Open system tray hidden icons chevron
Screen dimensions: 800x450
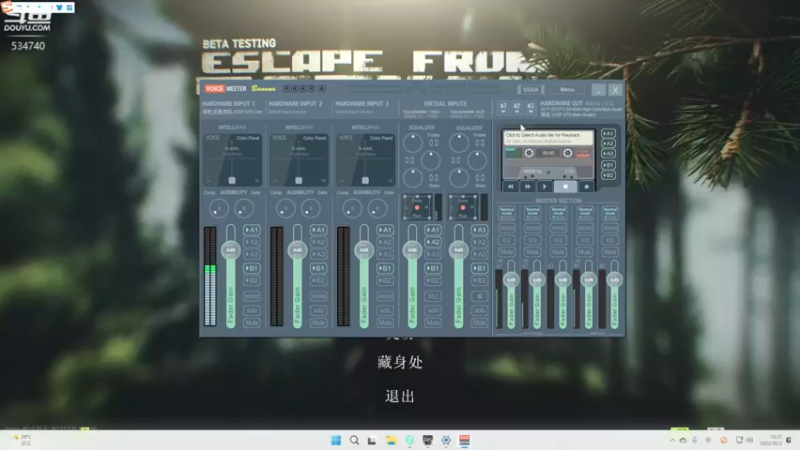(x=672, y=440)
